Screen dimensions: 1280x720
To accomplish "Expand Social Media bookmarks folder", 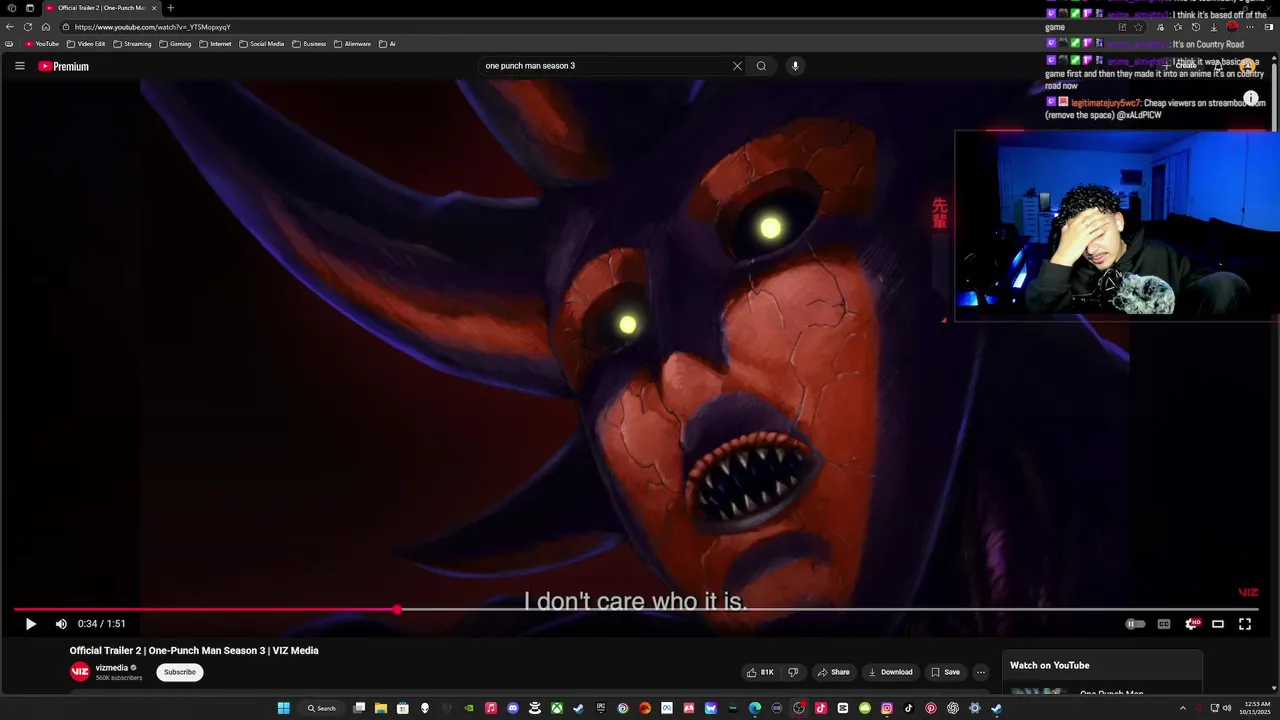I will [x=262, y=44].
